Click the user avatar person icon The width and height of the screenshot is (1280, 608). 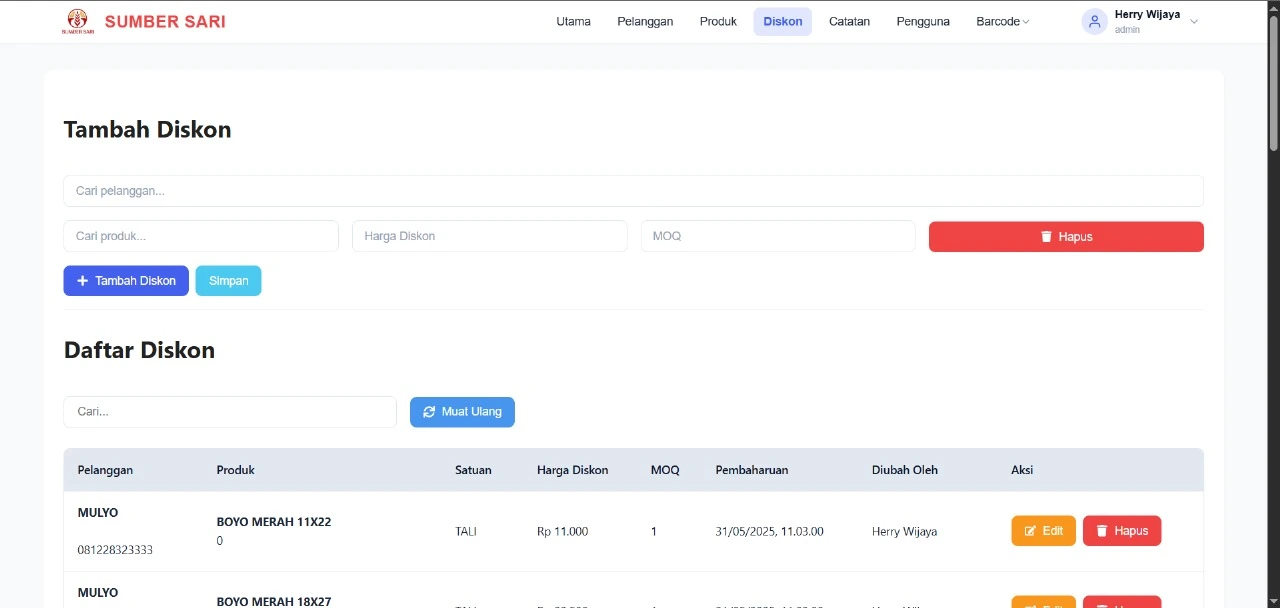pyautogui.click(x=1094, y=21)
